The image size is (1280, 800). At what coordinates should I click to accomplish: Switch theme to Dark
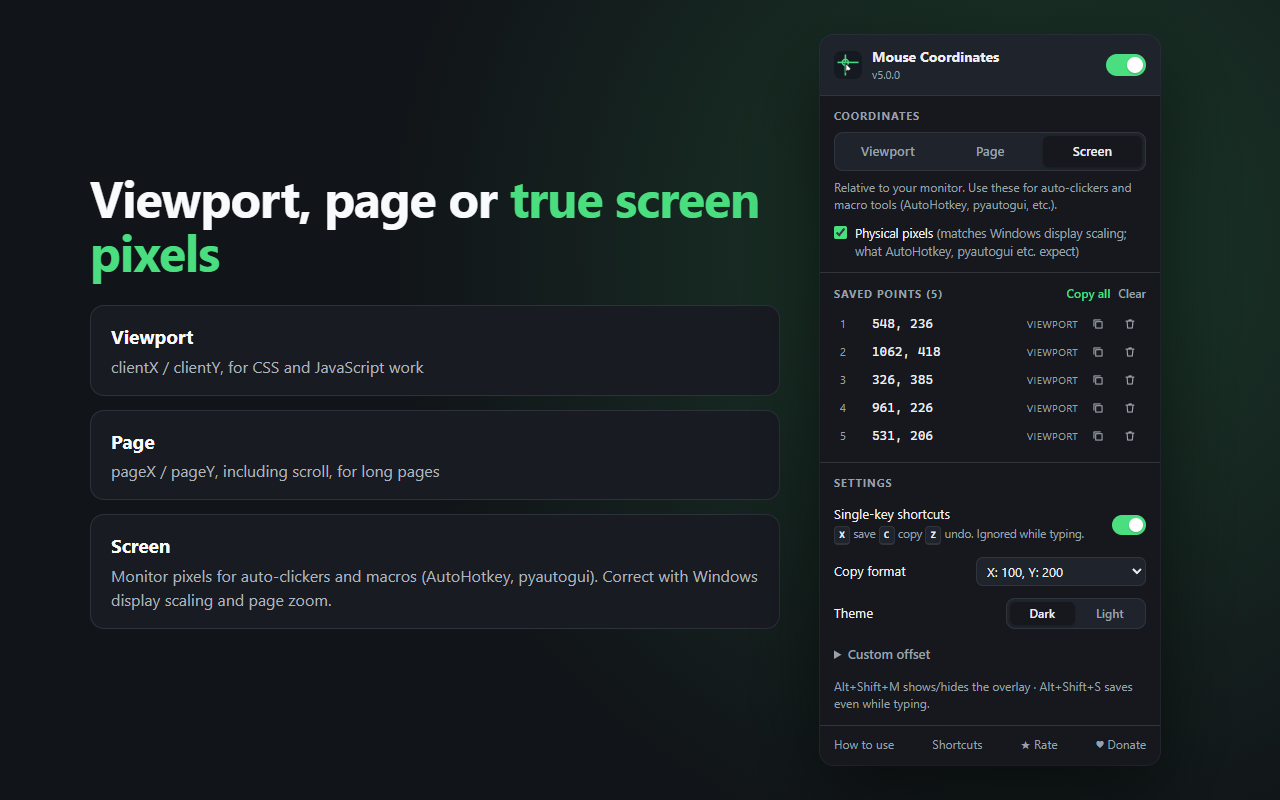1042,614
